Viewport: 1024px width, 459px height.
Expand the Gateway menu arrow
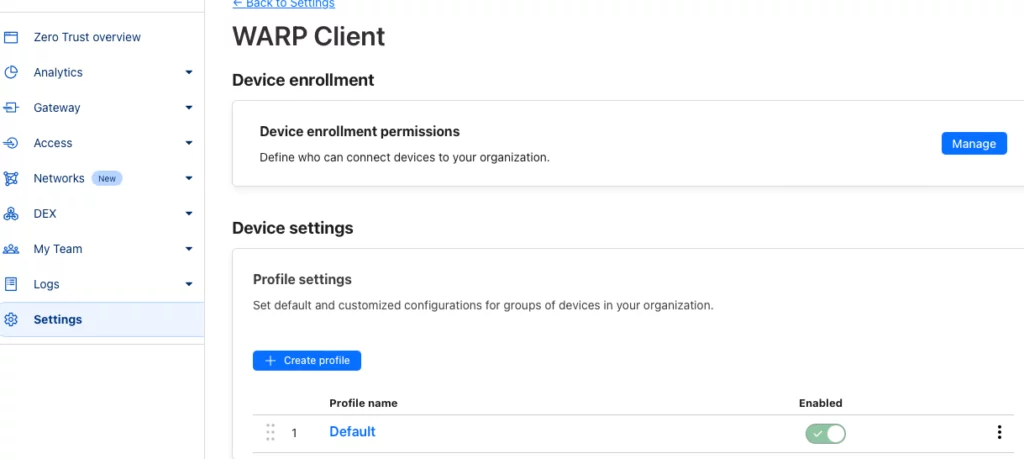[189, 108]
